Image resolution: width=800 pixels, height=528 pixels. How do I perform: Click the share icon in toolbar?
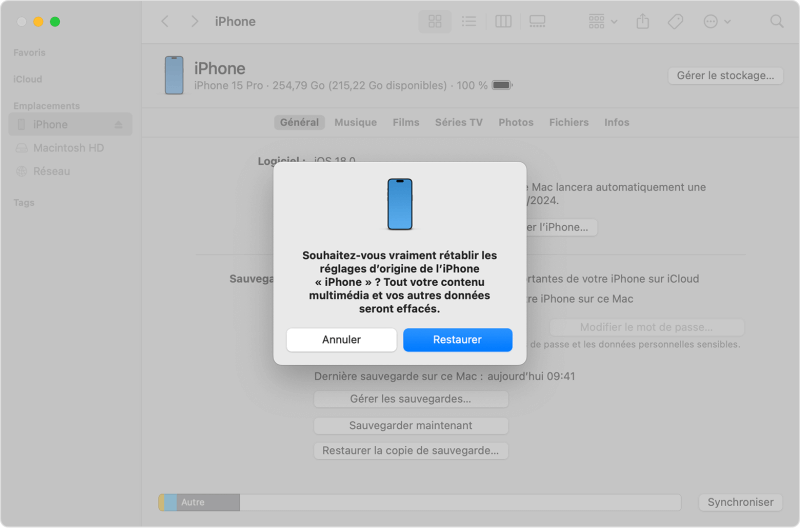coord(643,21)
